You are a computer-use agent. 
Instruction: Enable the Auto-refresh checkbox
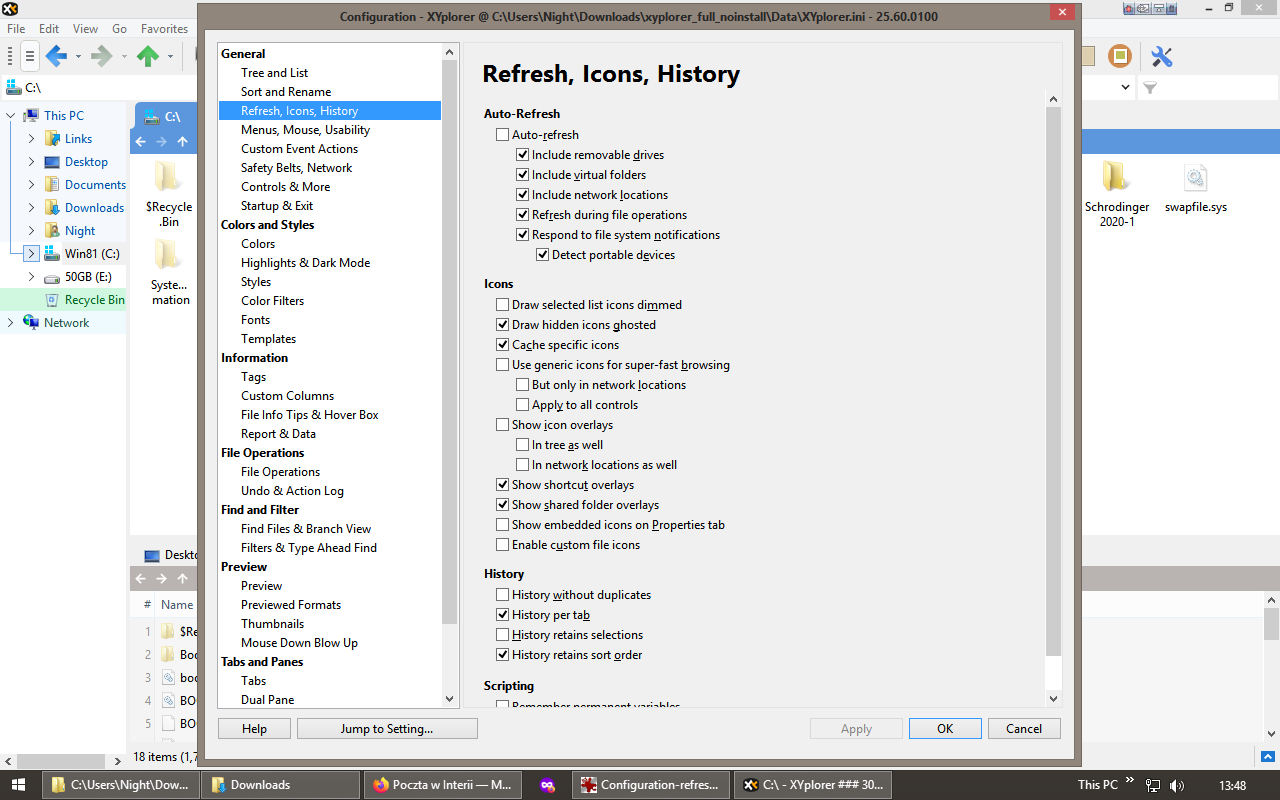[x=502, y=134]
